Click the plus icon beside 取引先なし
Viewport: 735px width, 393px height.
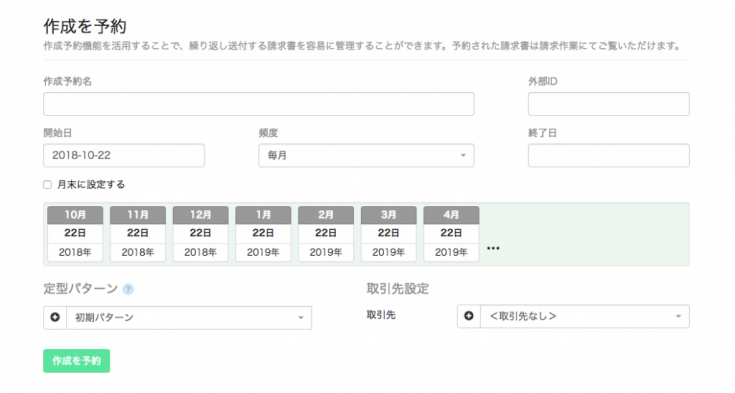click(x=469, y=316)
